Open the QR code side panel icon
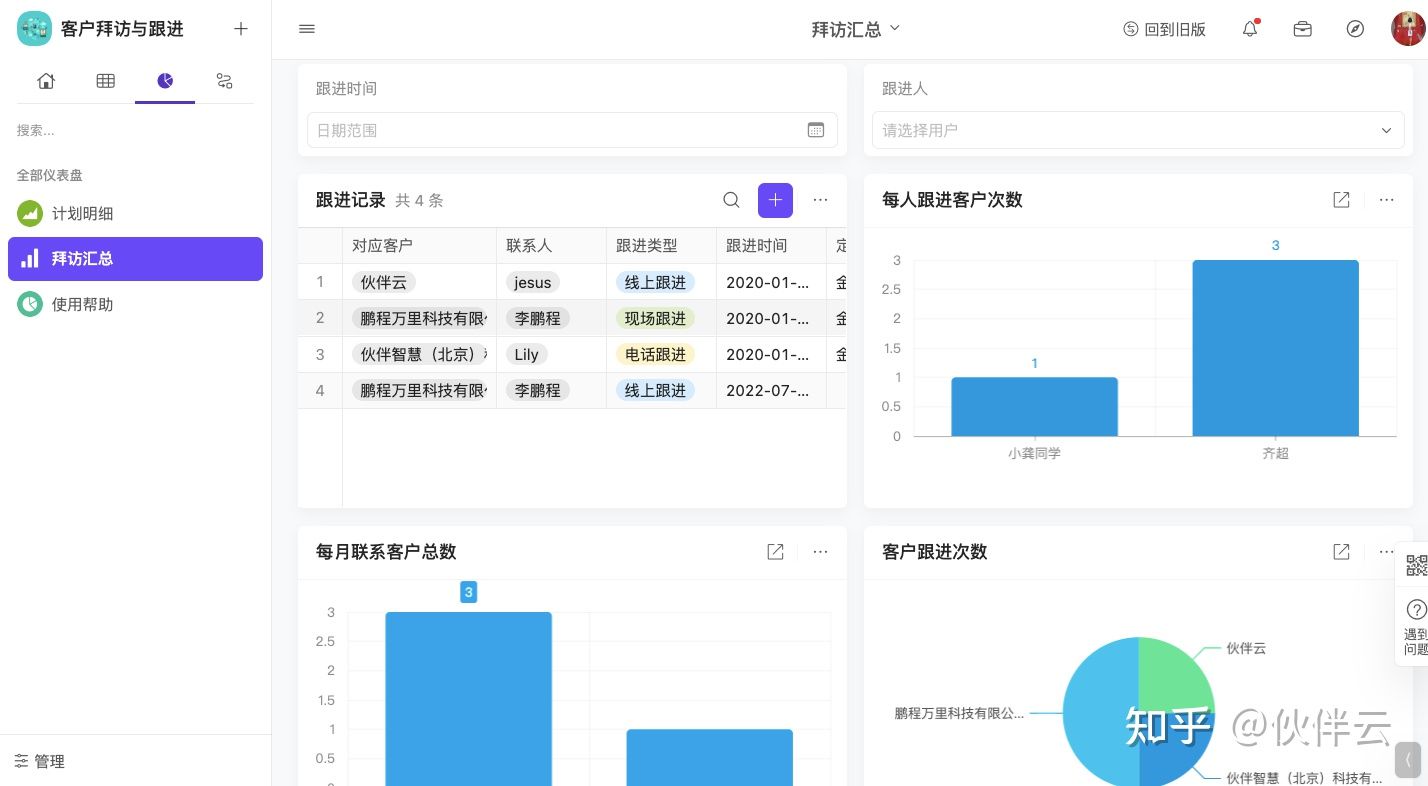Image resolution: width=1428 pixels, height=786 pixels. click(1416, 565)
